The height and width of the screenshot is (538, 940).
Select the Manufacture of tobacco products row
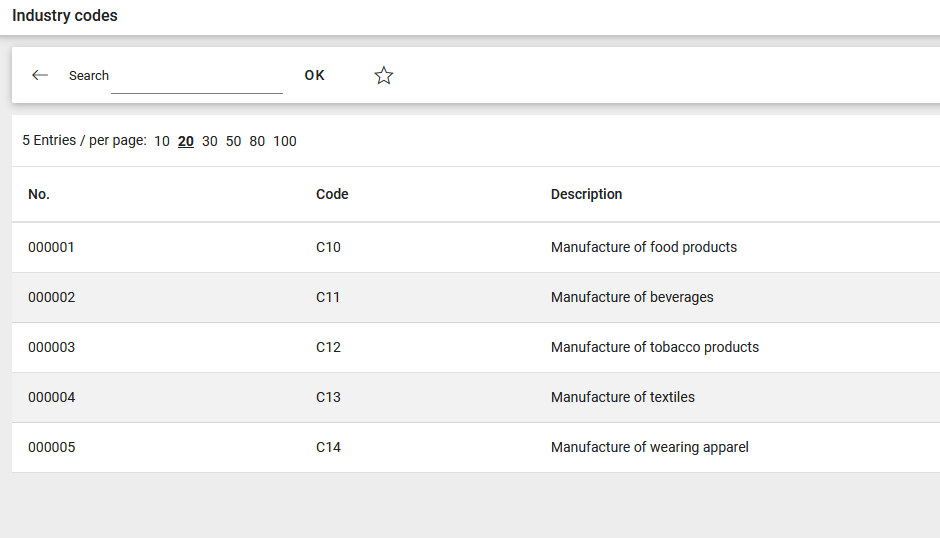(x=654, y=347)
